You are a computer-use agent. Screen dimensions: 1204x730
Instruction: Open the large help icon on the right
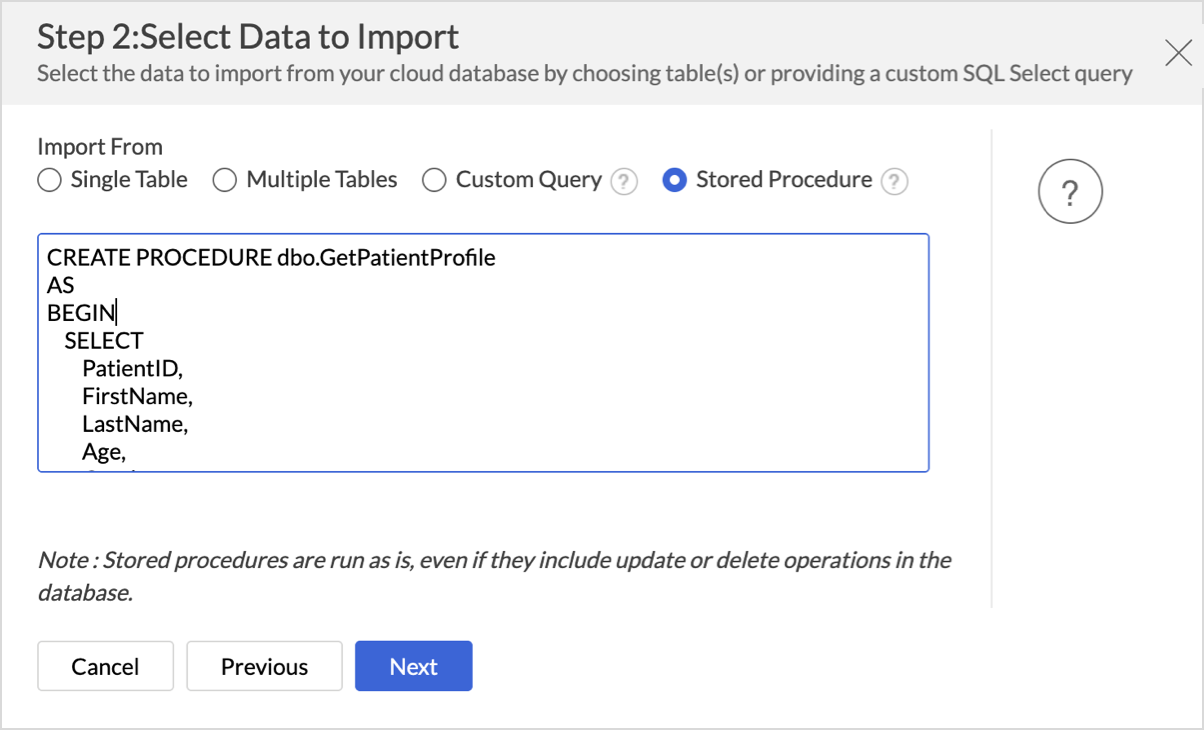(1070, 193)
